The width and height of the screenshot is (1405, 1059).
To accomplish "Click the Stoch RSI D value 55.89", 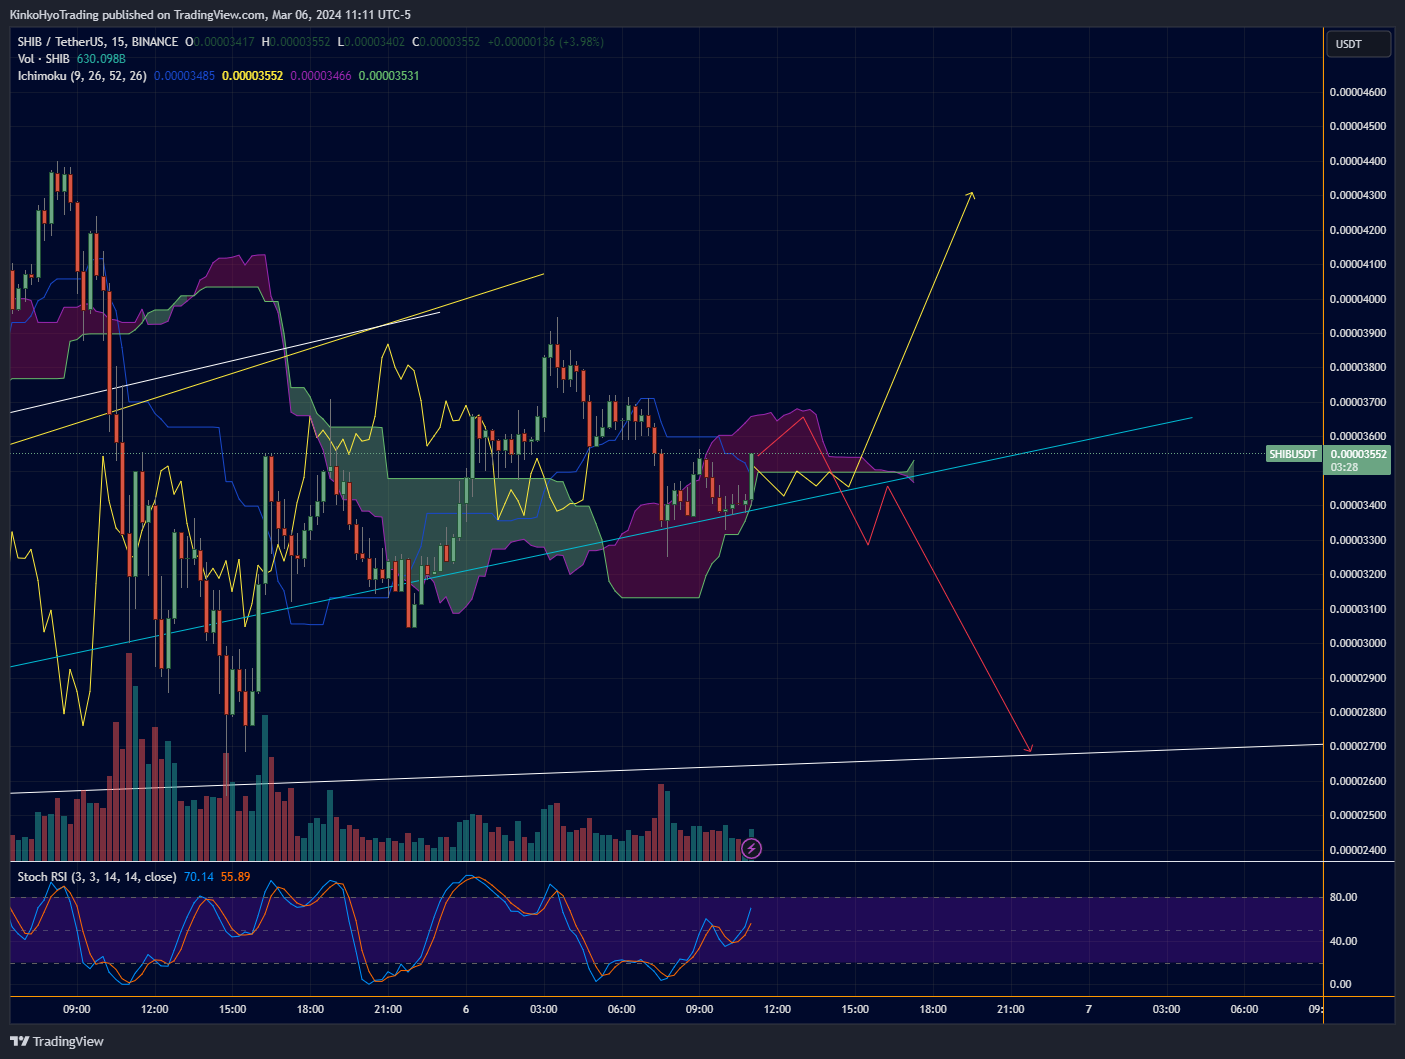I will point(236,877).
